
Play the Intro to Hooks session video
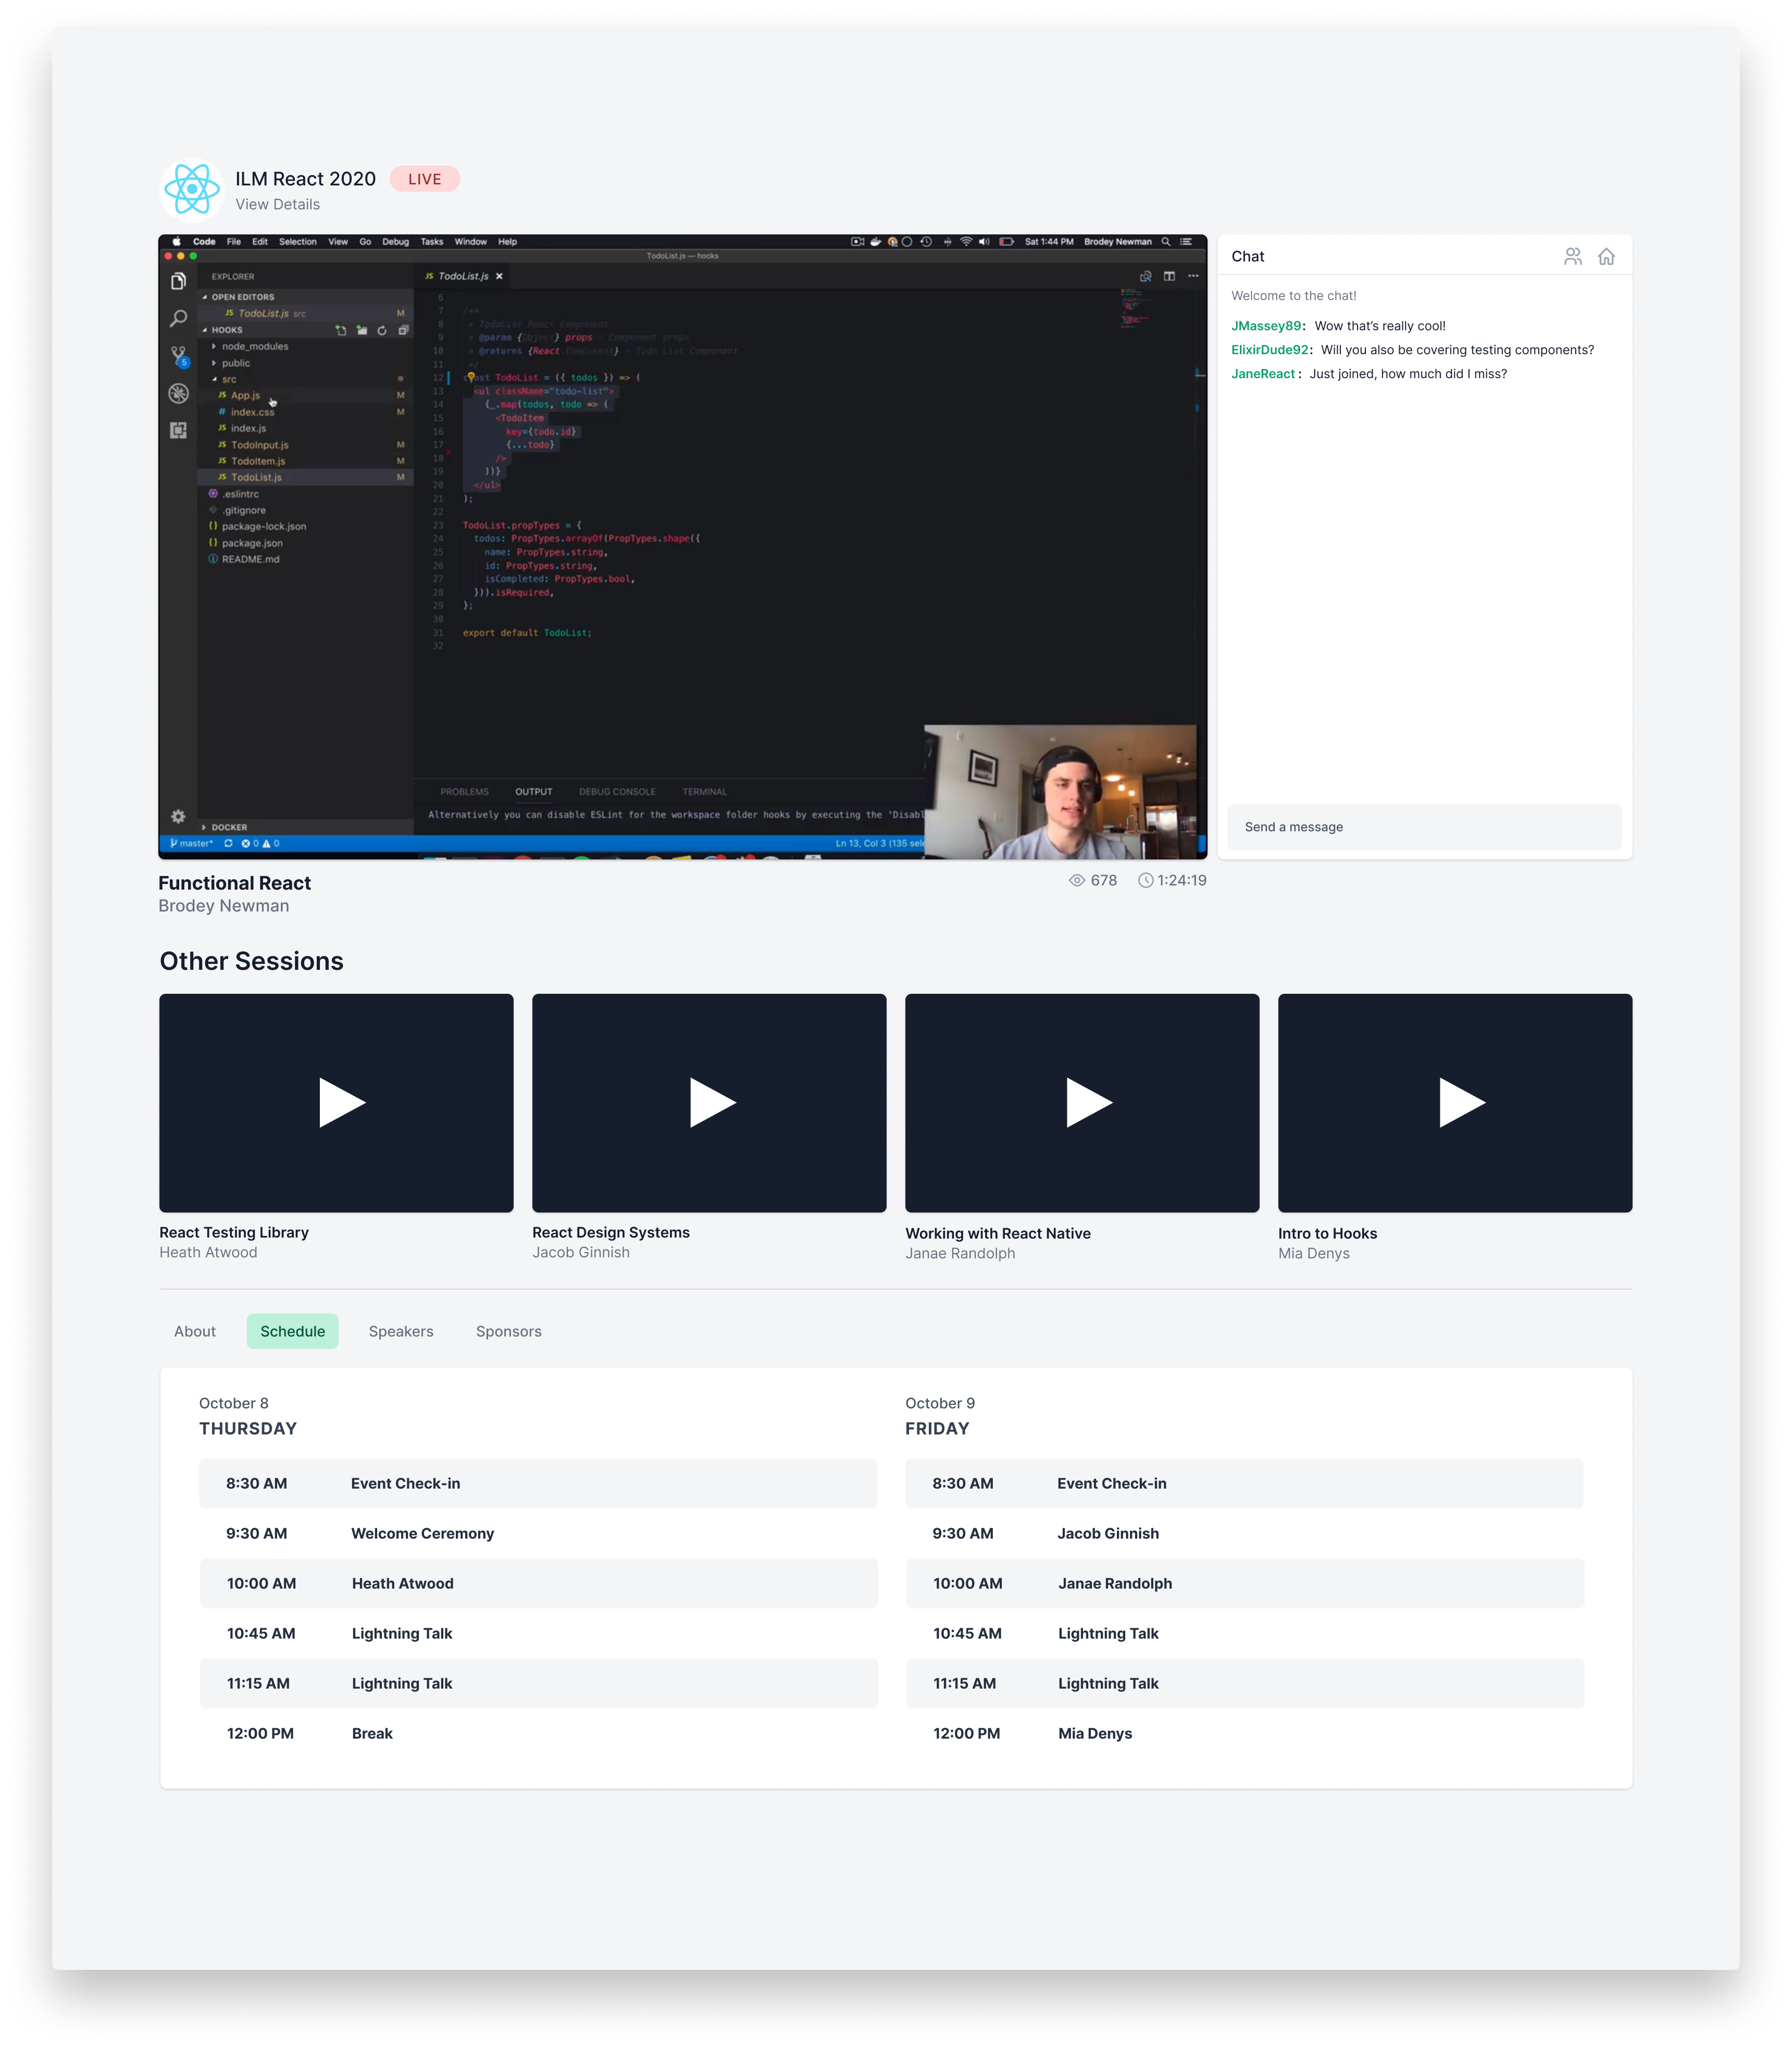click(1455, 1103)
